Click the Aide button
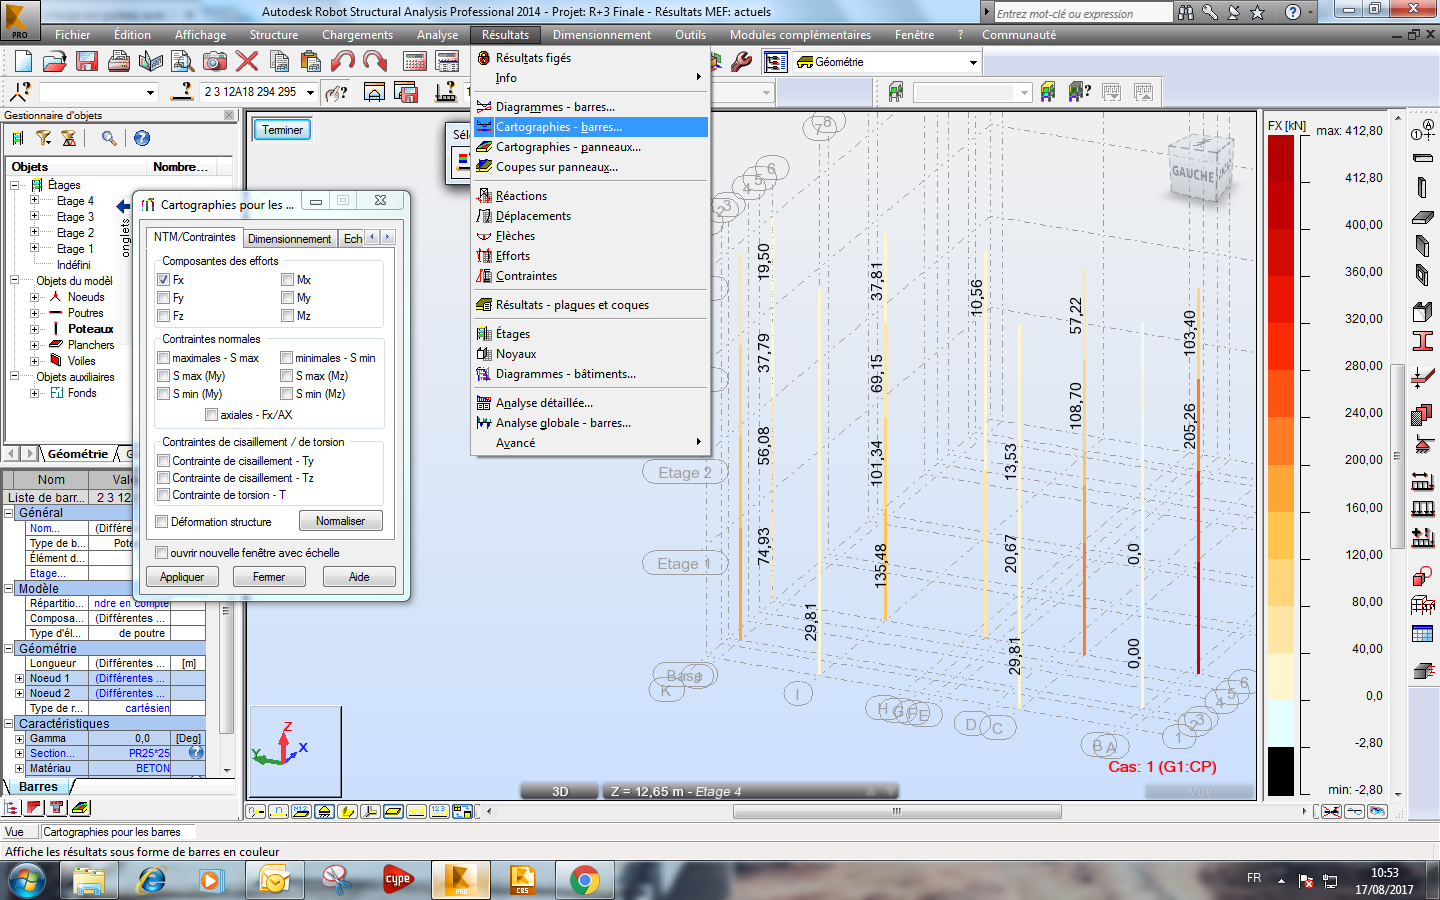 coord(359,577)
